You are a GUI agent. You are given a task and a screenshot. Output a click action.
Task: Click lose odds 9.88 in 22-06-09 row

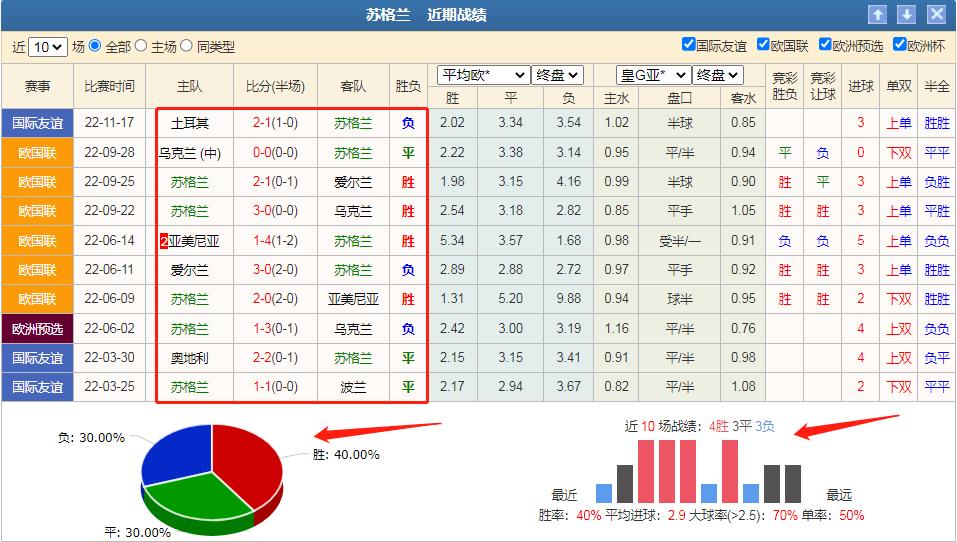pyautogui.click(x=568, y=299)
